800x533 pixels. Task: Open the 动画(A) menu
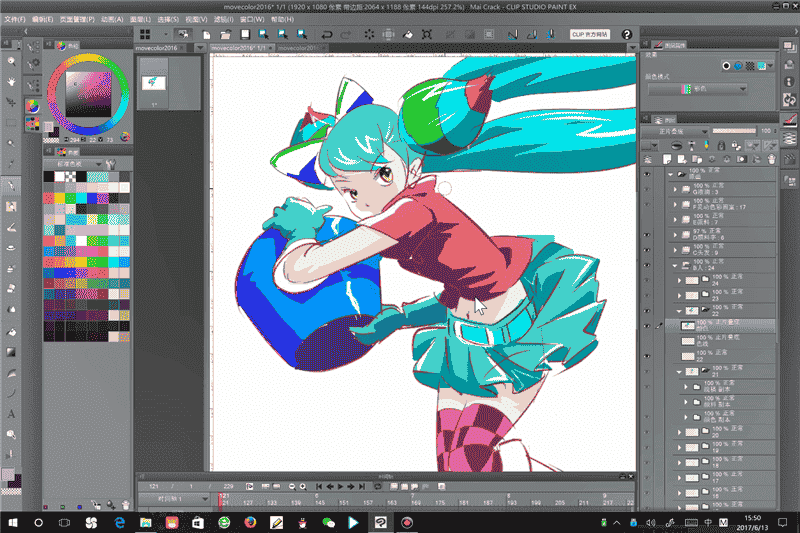112,19
